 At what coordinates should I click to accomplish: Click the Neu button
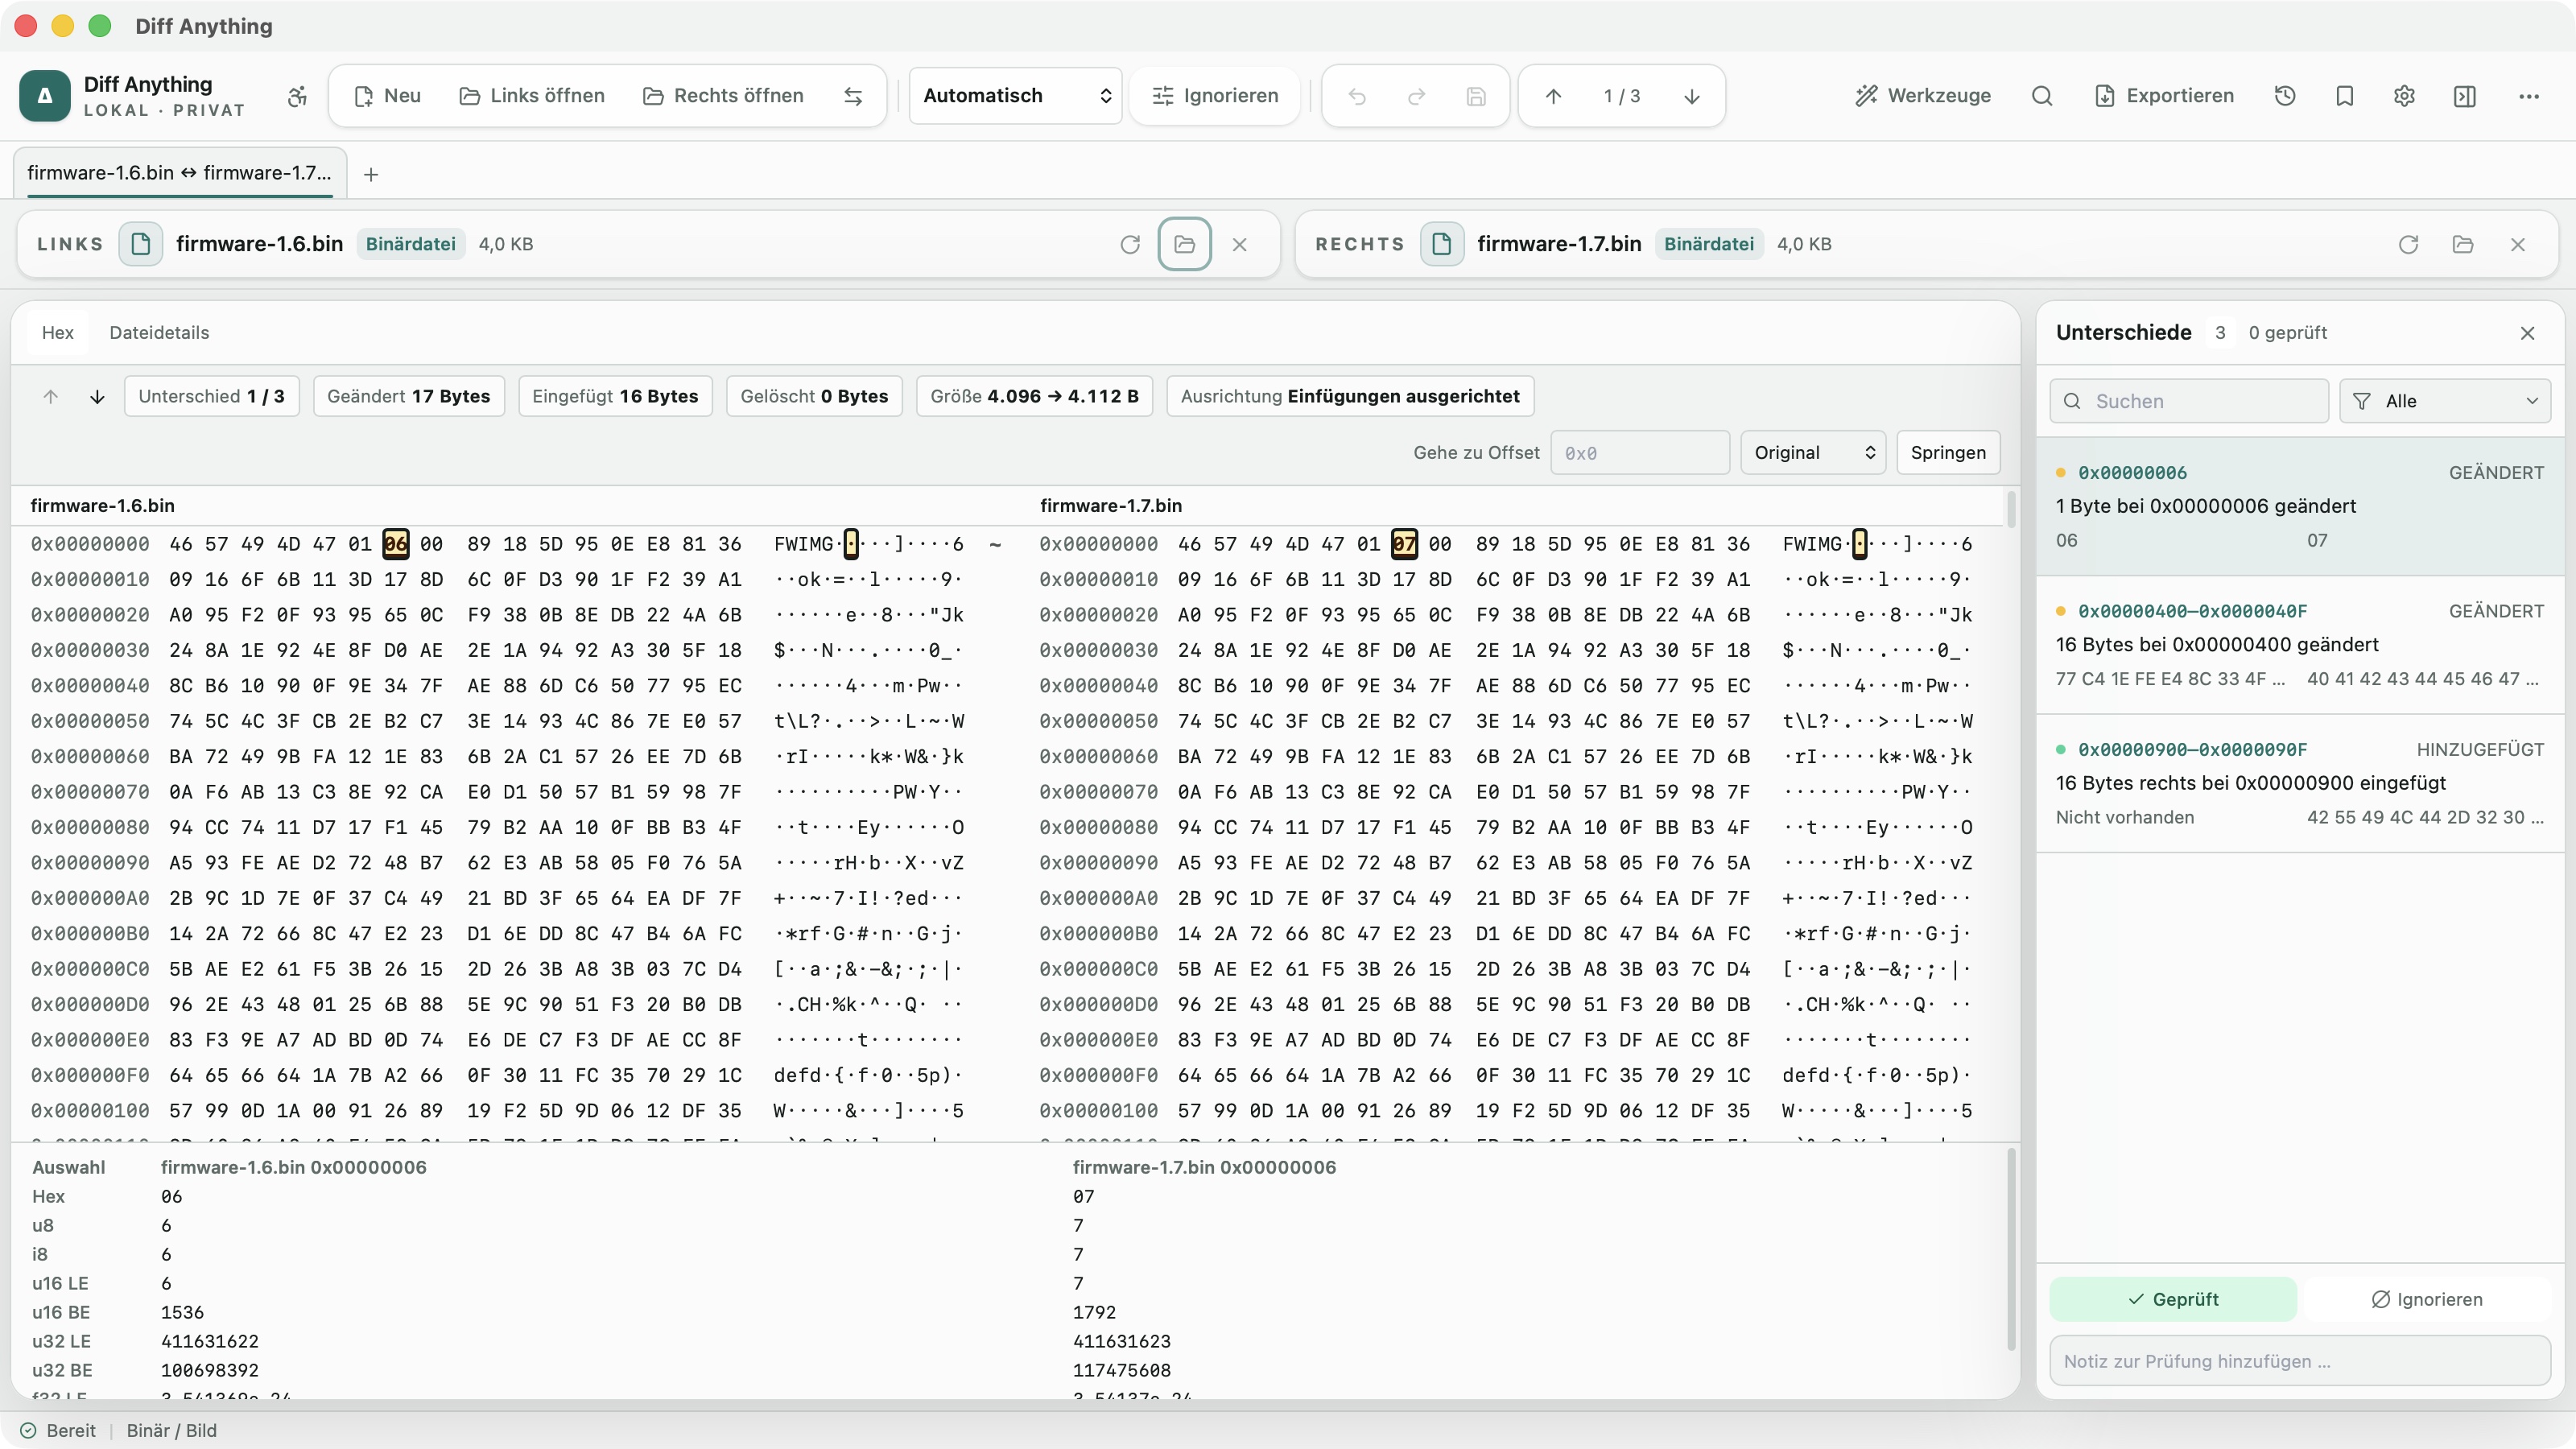[x=388, y=96]
